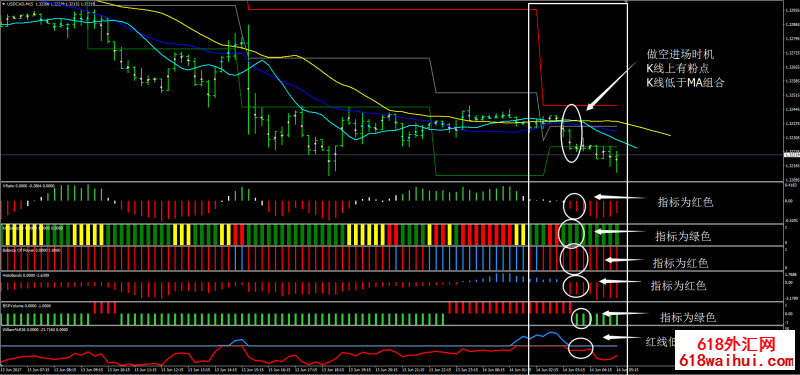800x375 pixels.
Task: Click the USDCAD,M15 symbol label
Action: coord(19,5)
